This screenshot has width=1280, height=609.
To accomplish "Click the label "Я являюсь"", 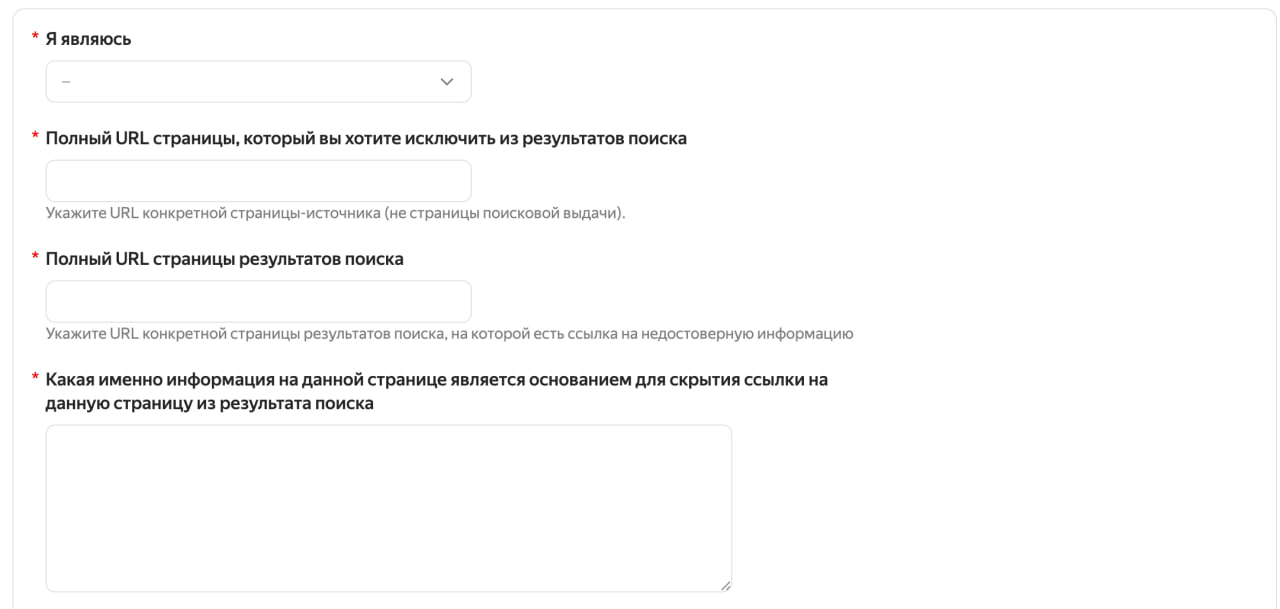I will pos(89,39).
